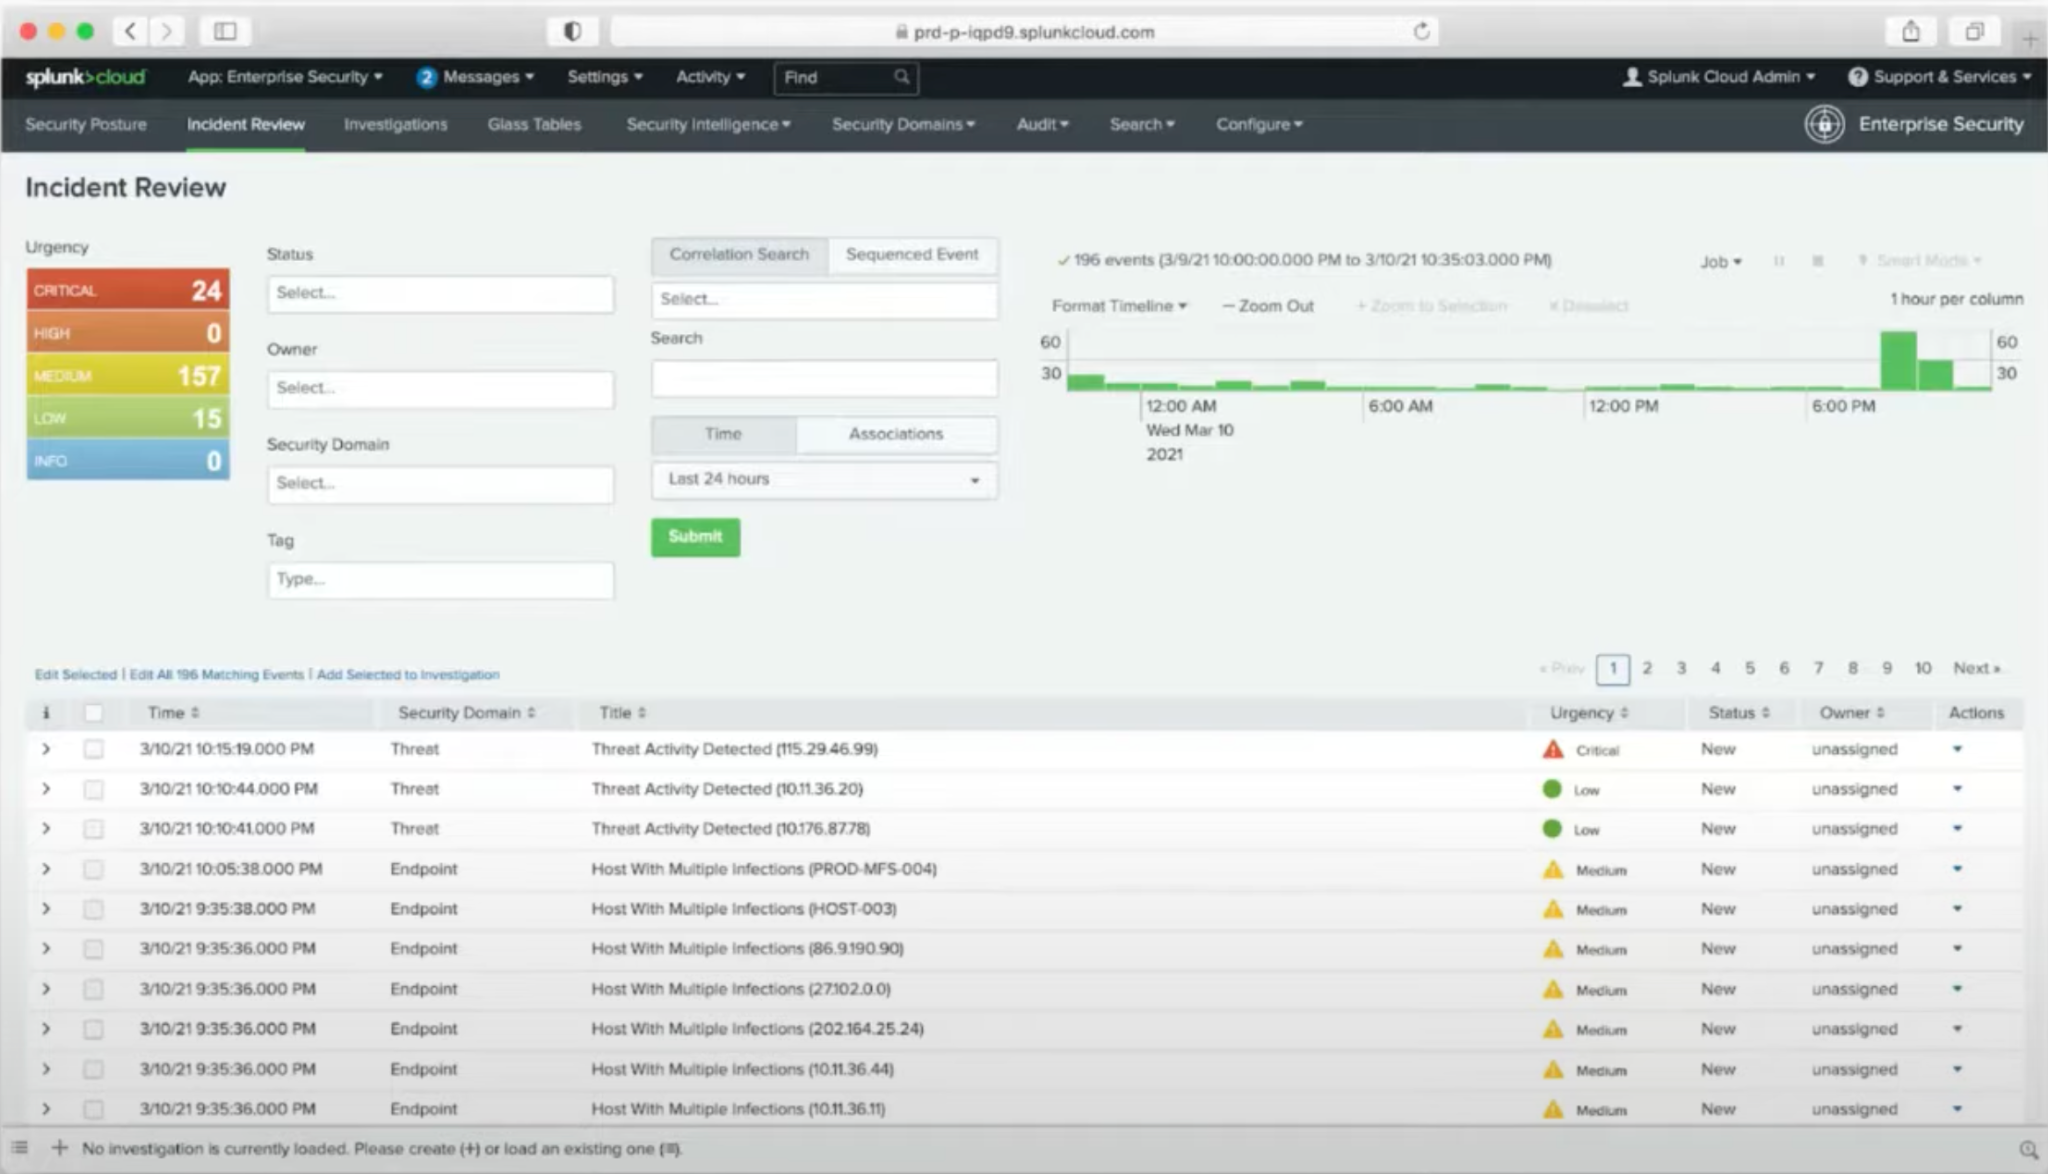Click the browser page reload icon
Image resolution: width=2048 pixels, height=1174 pixels.
coord(1421,32)
